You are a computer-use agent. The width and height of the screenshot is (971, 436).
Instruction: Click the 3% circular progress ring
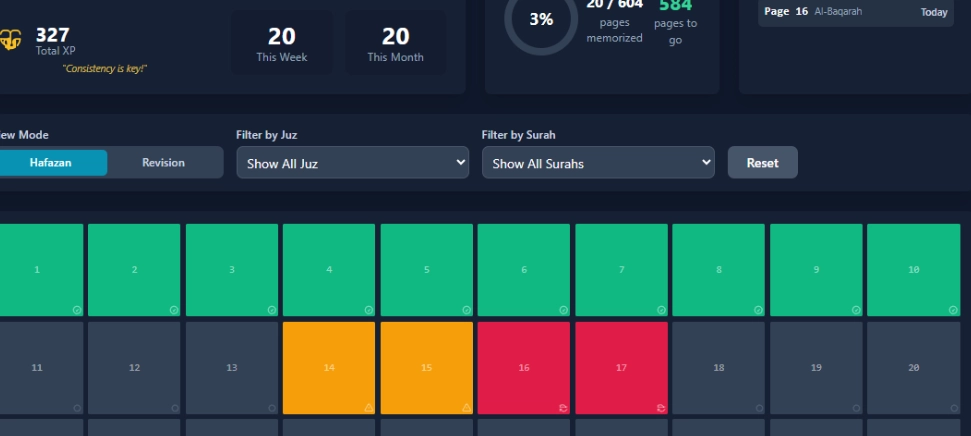tap(541, 19)
